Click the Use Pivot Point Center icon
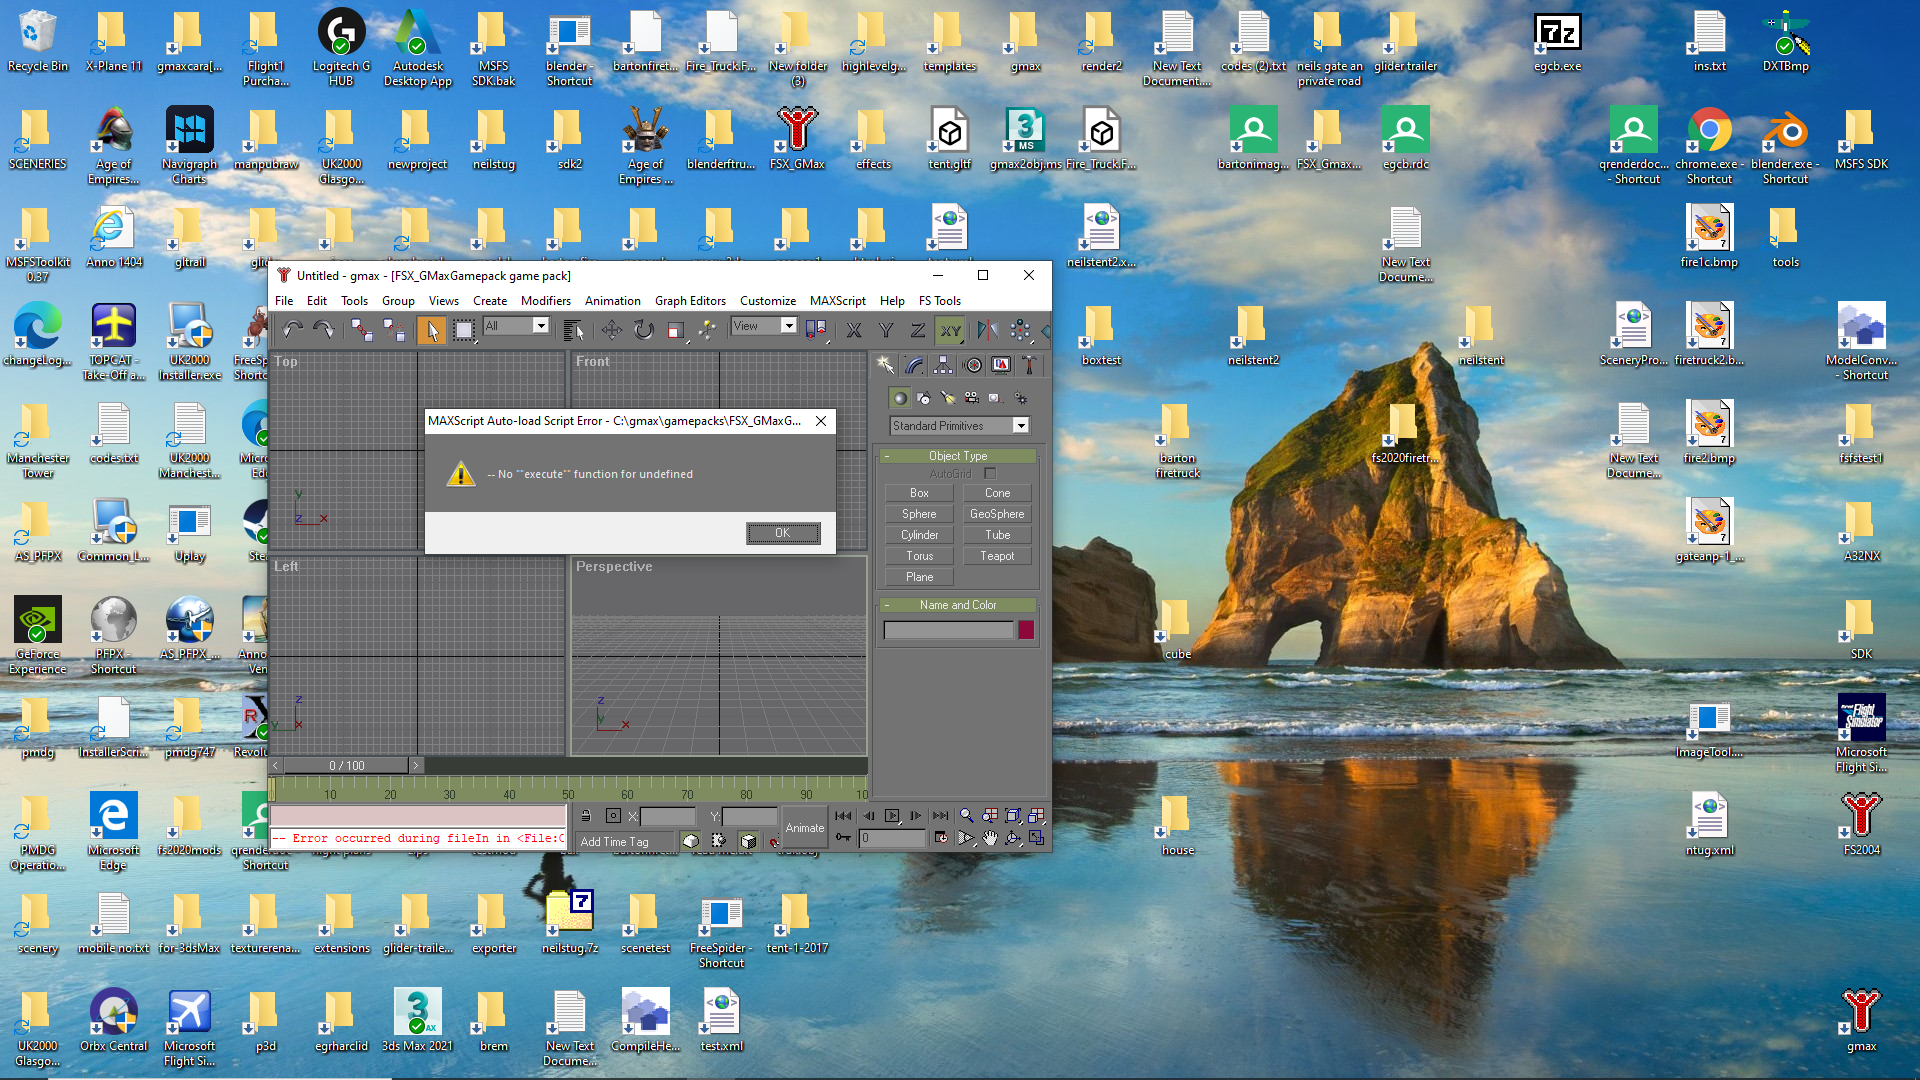1920x1080 pixels. coord(816,329)
